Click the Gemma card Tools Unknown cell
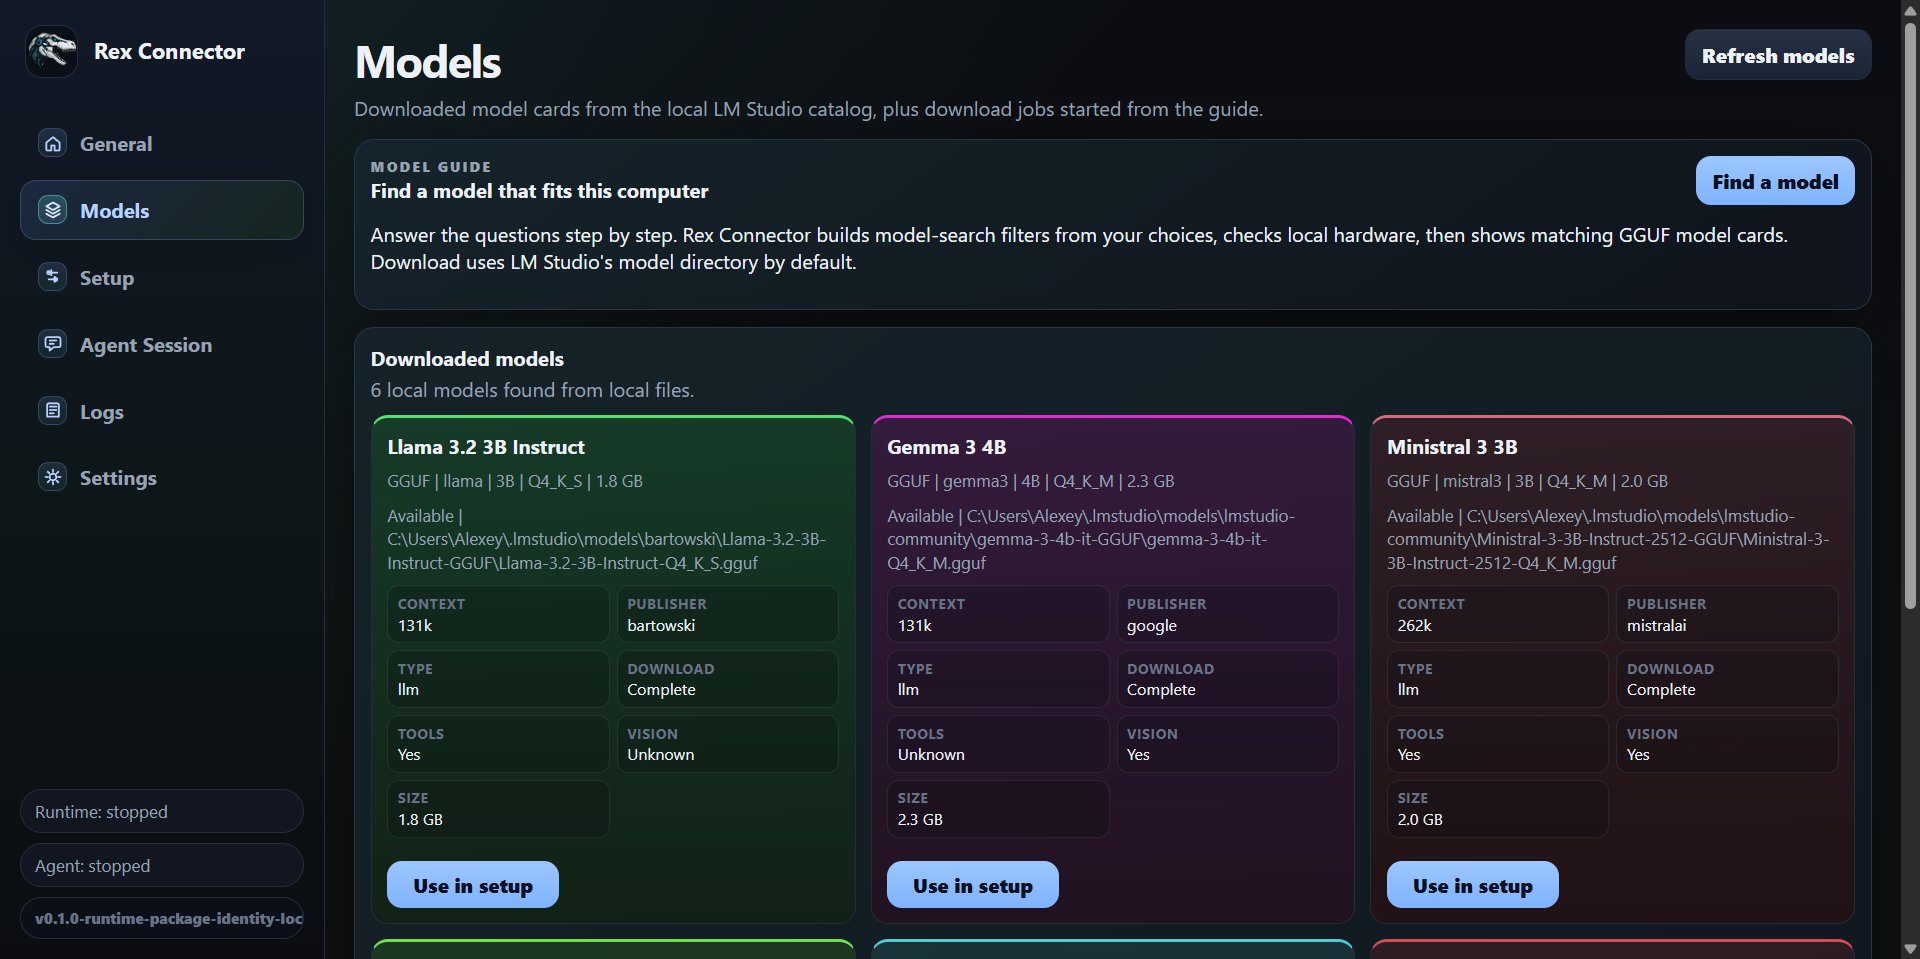Image resolution: width=1920 pixels, height=959 pixels. 998,744
